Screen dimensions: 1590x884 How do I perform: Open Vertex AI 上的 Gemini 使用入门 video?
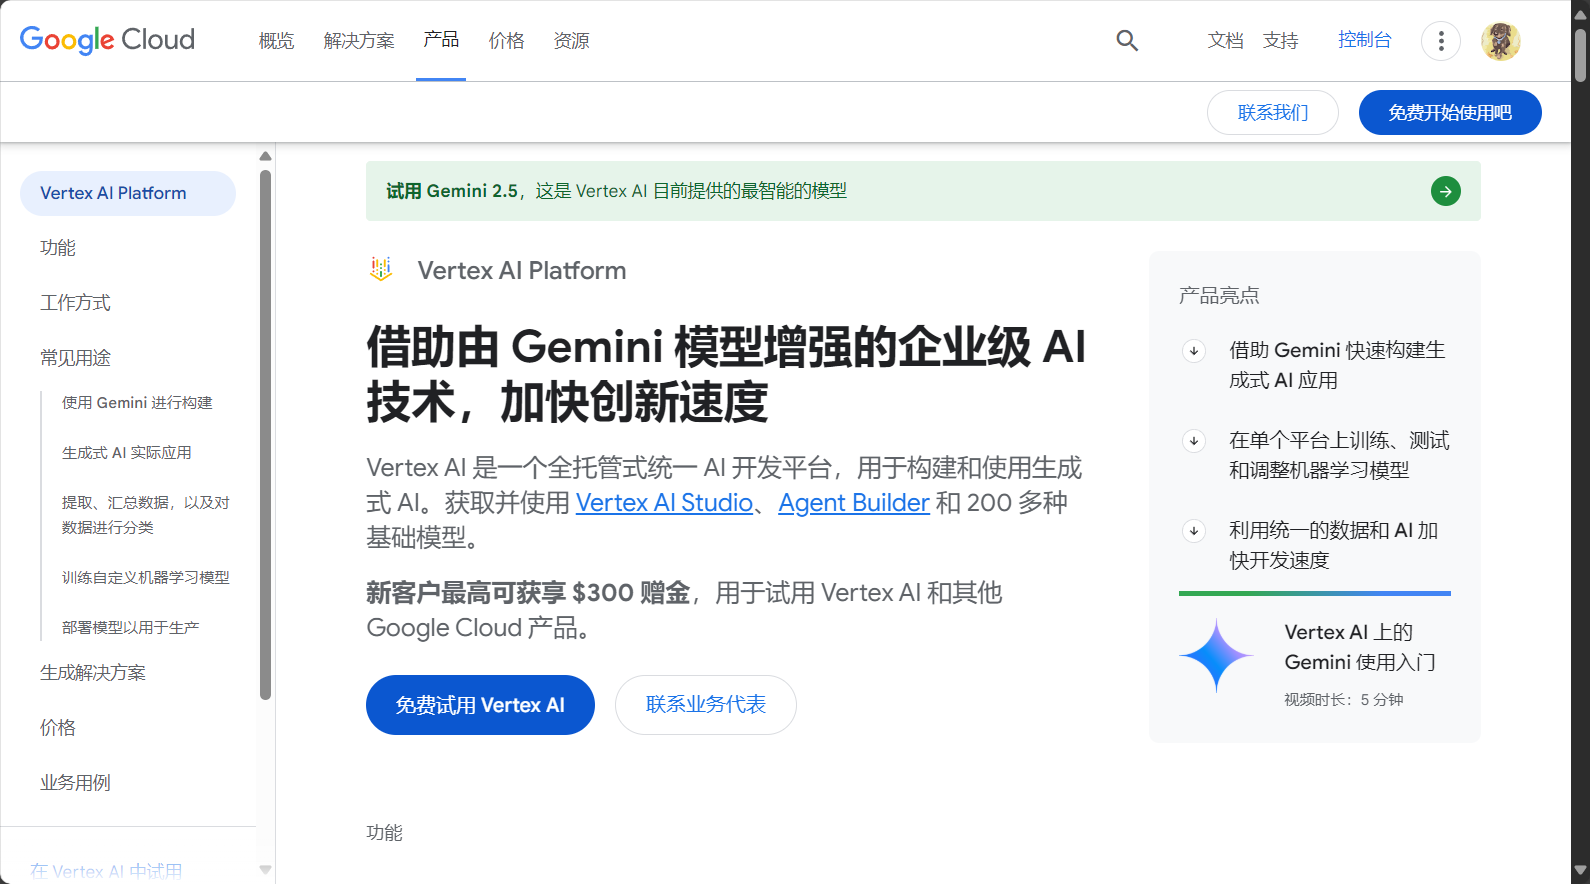click(x=1360, y=647)
